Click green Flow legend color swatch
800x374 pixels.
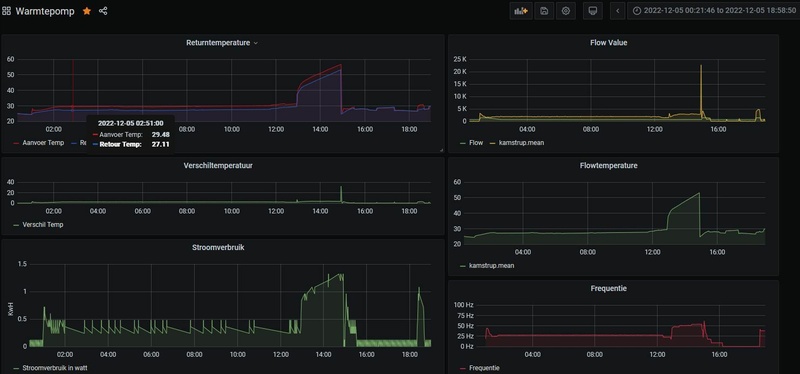(x=463, y=143)
